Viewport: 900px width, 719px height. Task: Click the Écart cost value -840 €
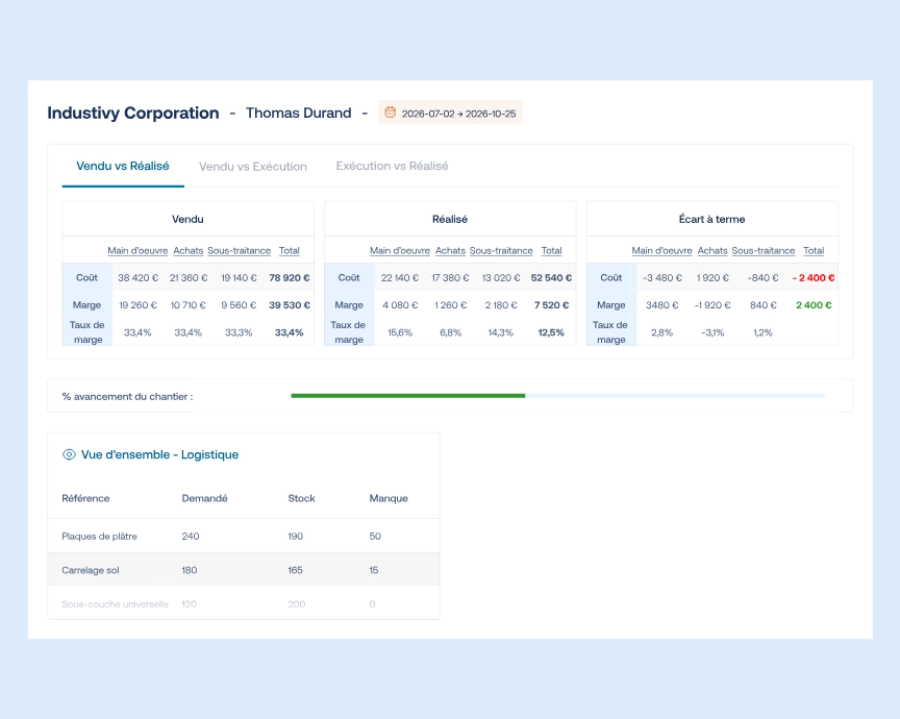pyautogui.click(x=763, y=278)
